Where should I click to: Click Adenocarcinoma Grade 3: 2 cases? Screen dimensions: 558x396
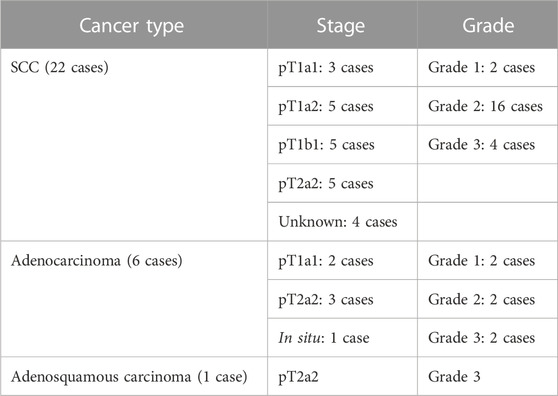coord(488,337)
